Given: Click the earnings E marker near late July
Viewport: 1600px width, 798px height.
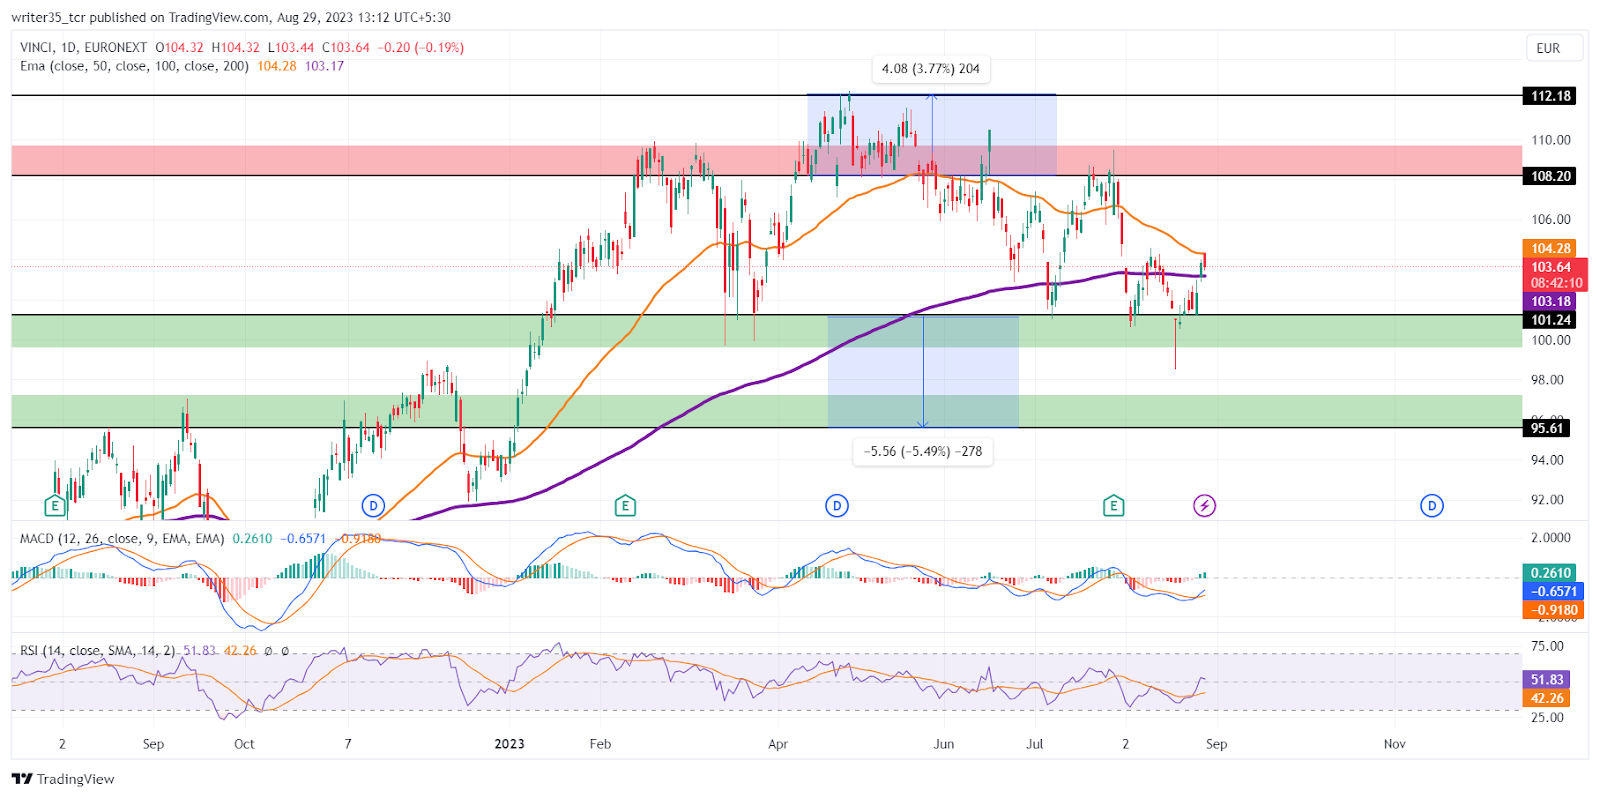Looking at the screenshot, I should [1113, 506].
